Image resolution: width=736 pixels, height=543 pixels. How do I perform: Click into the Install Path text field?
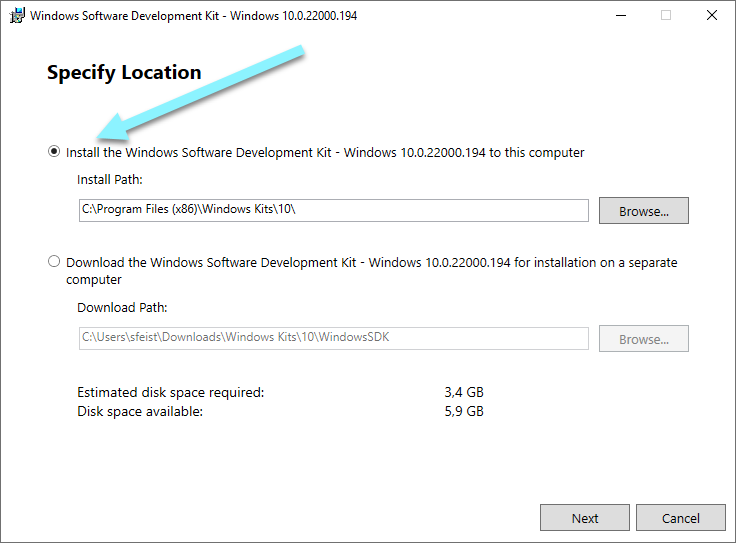333,210
